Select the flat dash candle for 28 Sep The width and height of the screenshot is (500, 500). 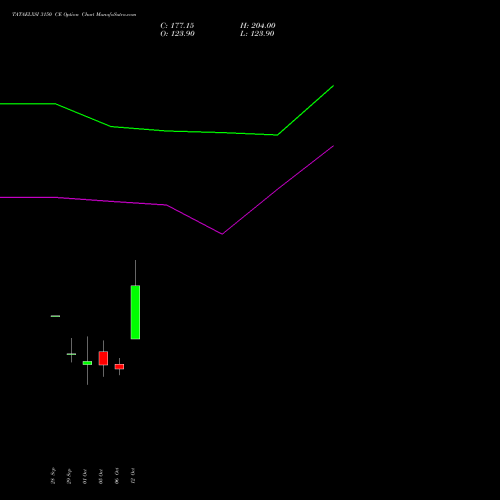[55, 316]
